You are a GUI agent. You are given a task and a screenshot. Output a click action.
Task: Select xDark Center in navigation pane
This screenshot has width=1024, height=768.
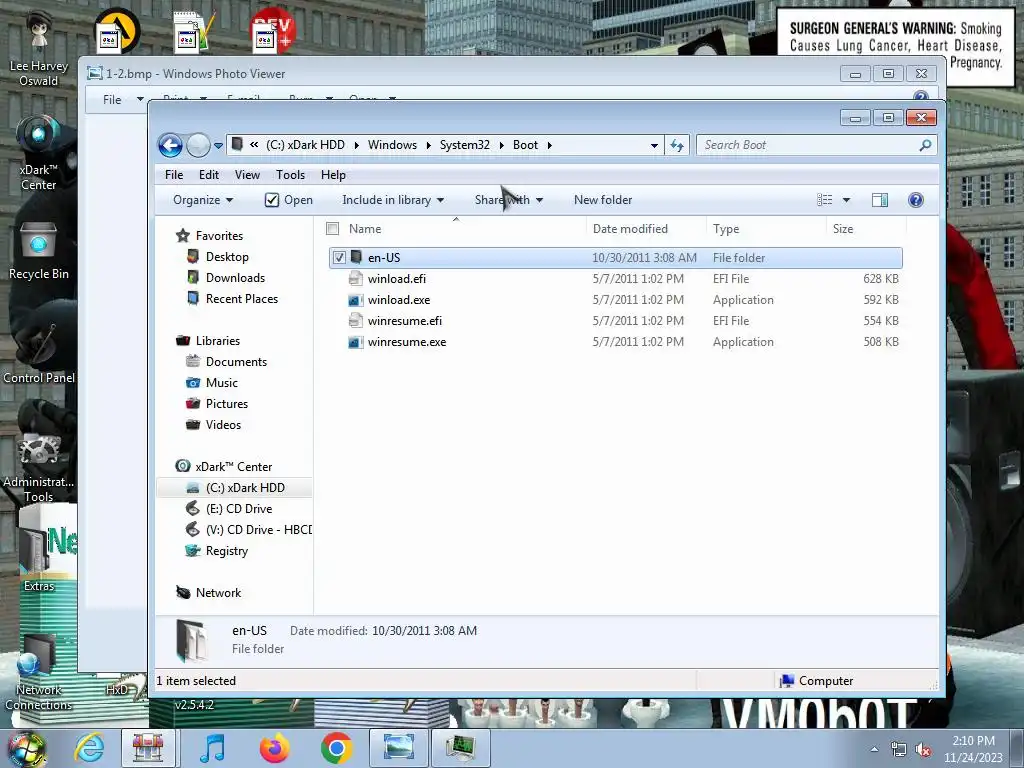point(233,467)
